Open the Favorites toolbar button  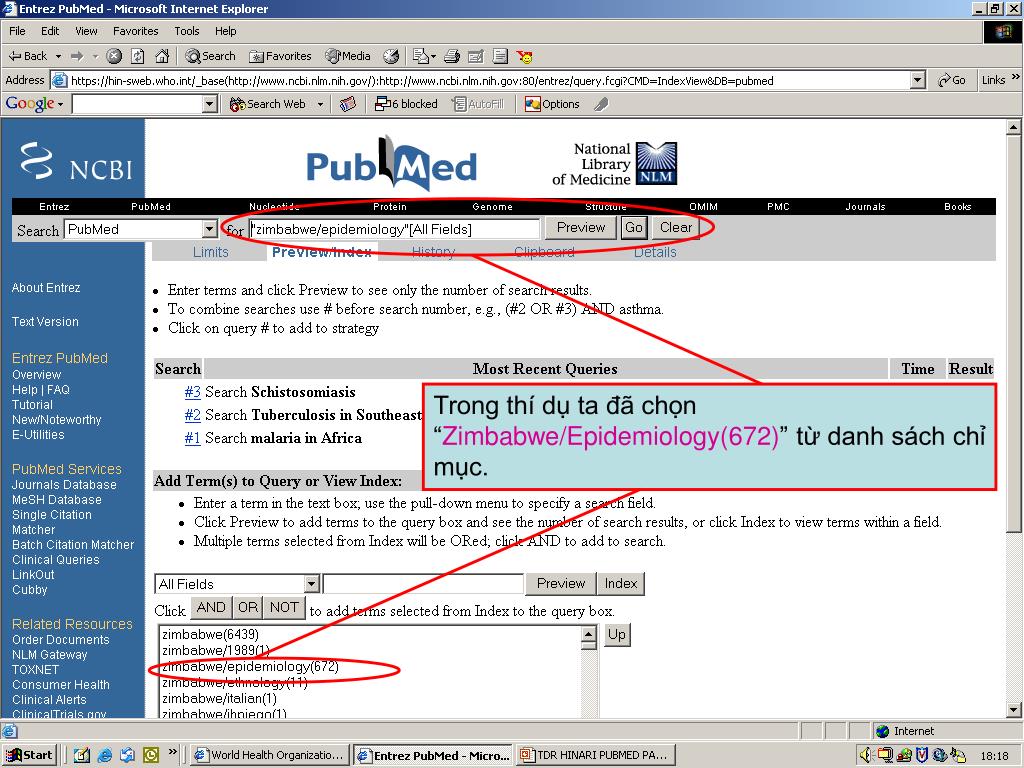tap(280, 56)
